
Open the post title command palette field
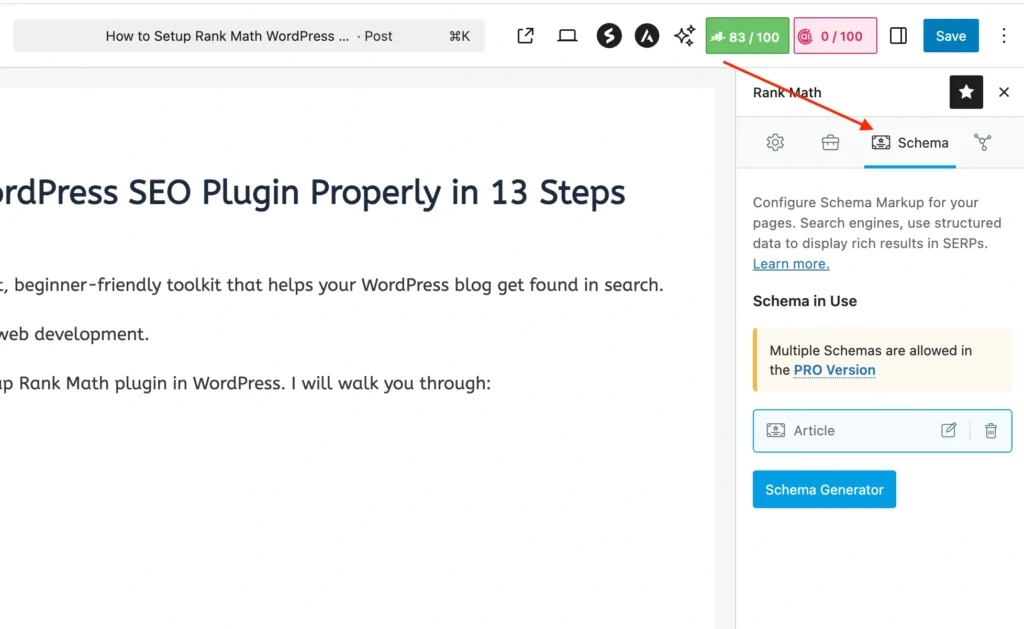249,36
